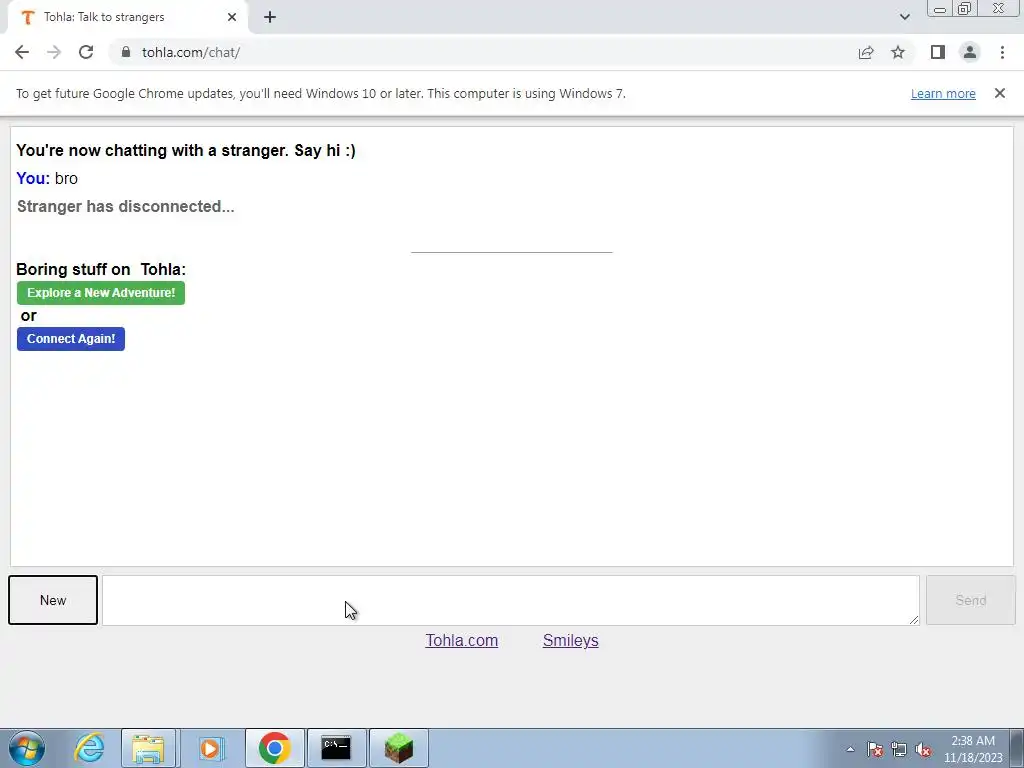Open Minecraft grass block taskbar icon
The width and height of the screenshot is (1024, 768).
click(x=399, y=748)
